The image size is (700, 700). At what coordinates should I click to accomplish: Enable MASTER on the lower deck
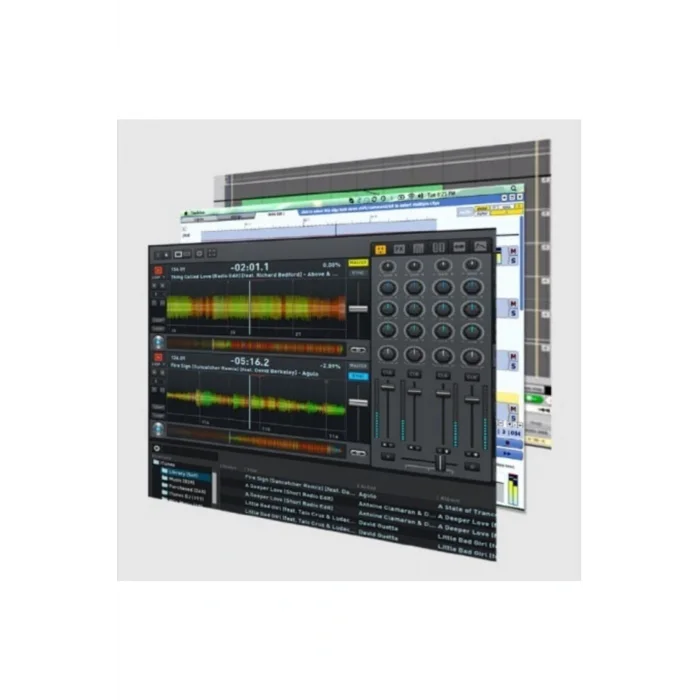[358, 366]
